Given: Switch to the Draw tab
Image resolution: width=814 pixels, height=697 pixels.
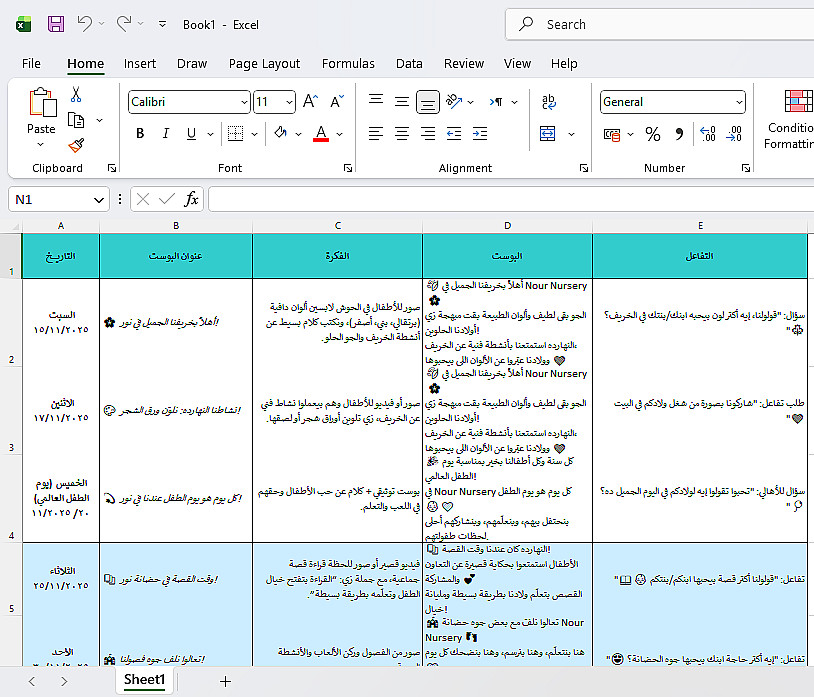Looking at the screenshot, I should point(192,63).
